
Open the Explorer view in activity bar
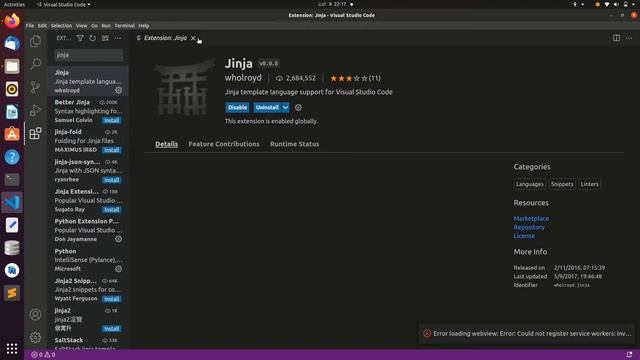click(36, 41)
